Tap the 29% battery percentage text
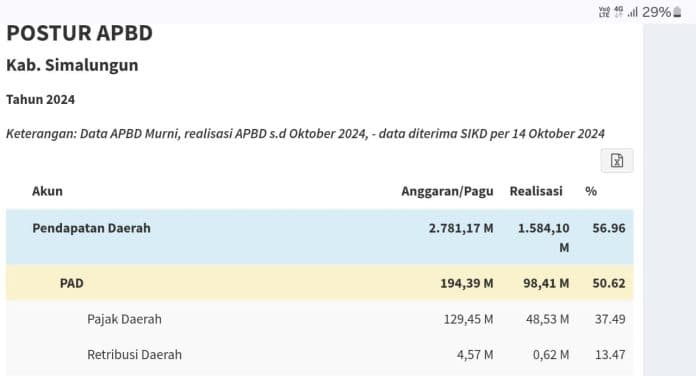 click(x=656, y=12)
